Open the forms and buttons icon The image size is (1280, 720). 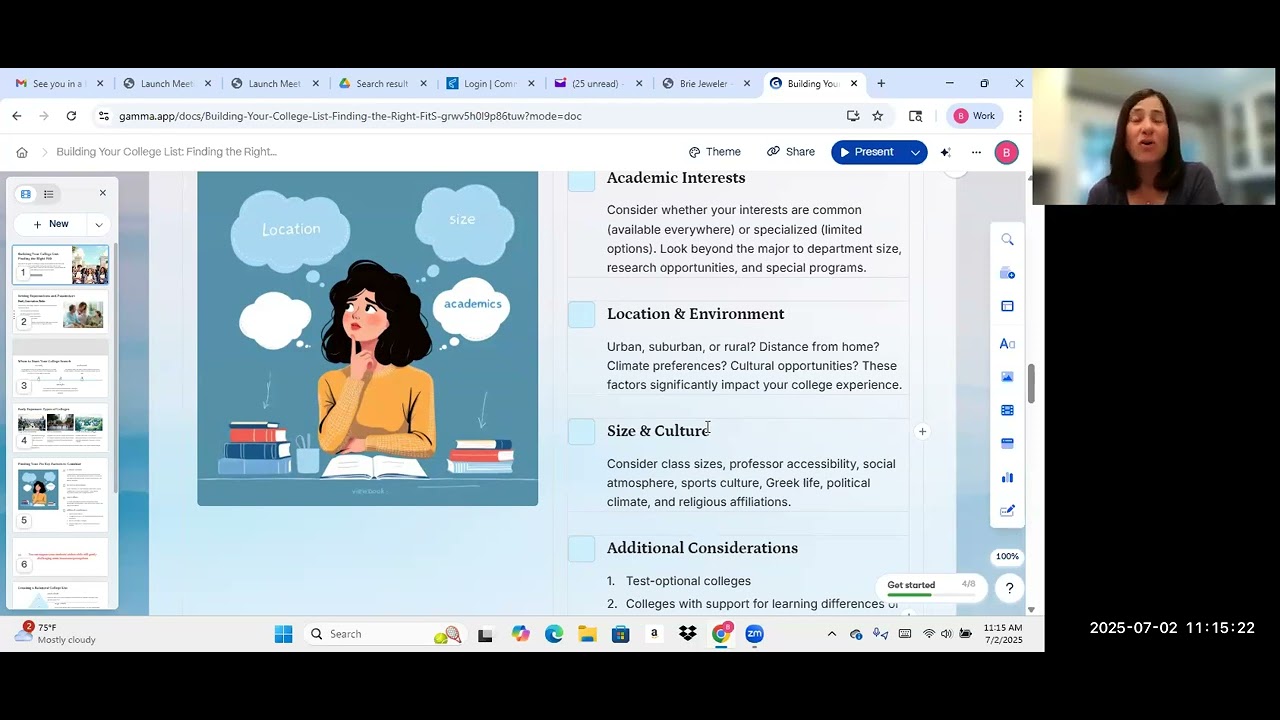point(1007,510)
